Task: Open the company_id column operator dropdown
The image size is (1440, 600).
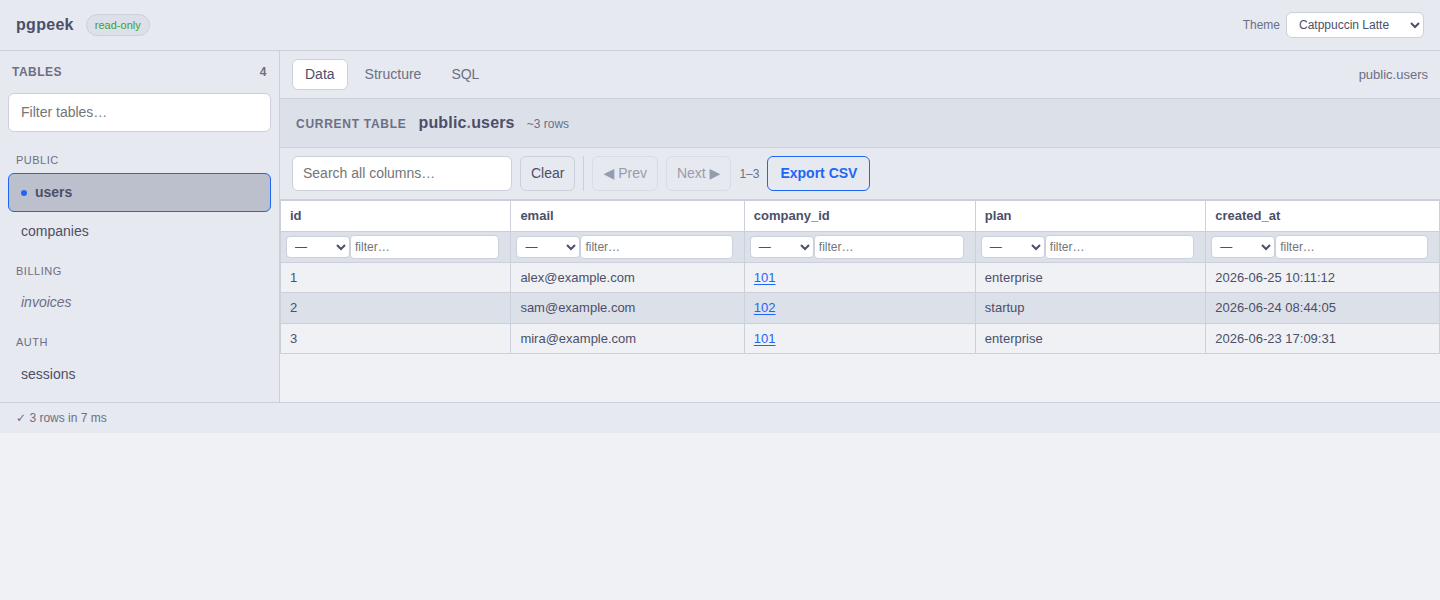Action: (x=781, y=247)
